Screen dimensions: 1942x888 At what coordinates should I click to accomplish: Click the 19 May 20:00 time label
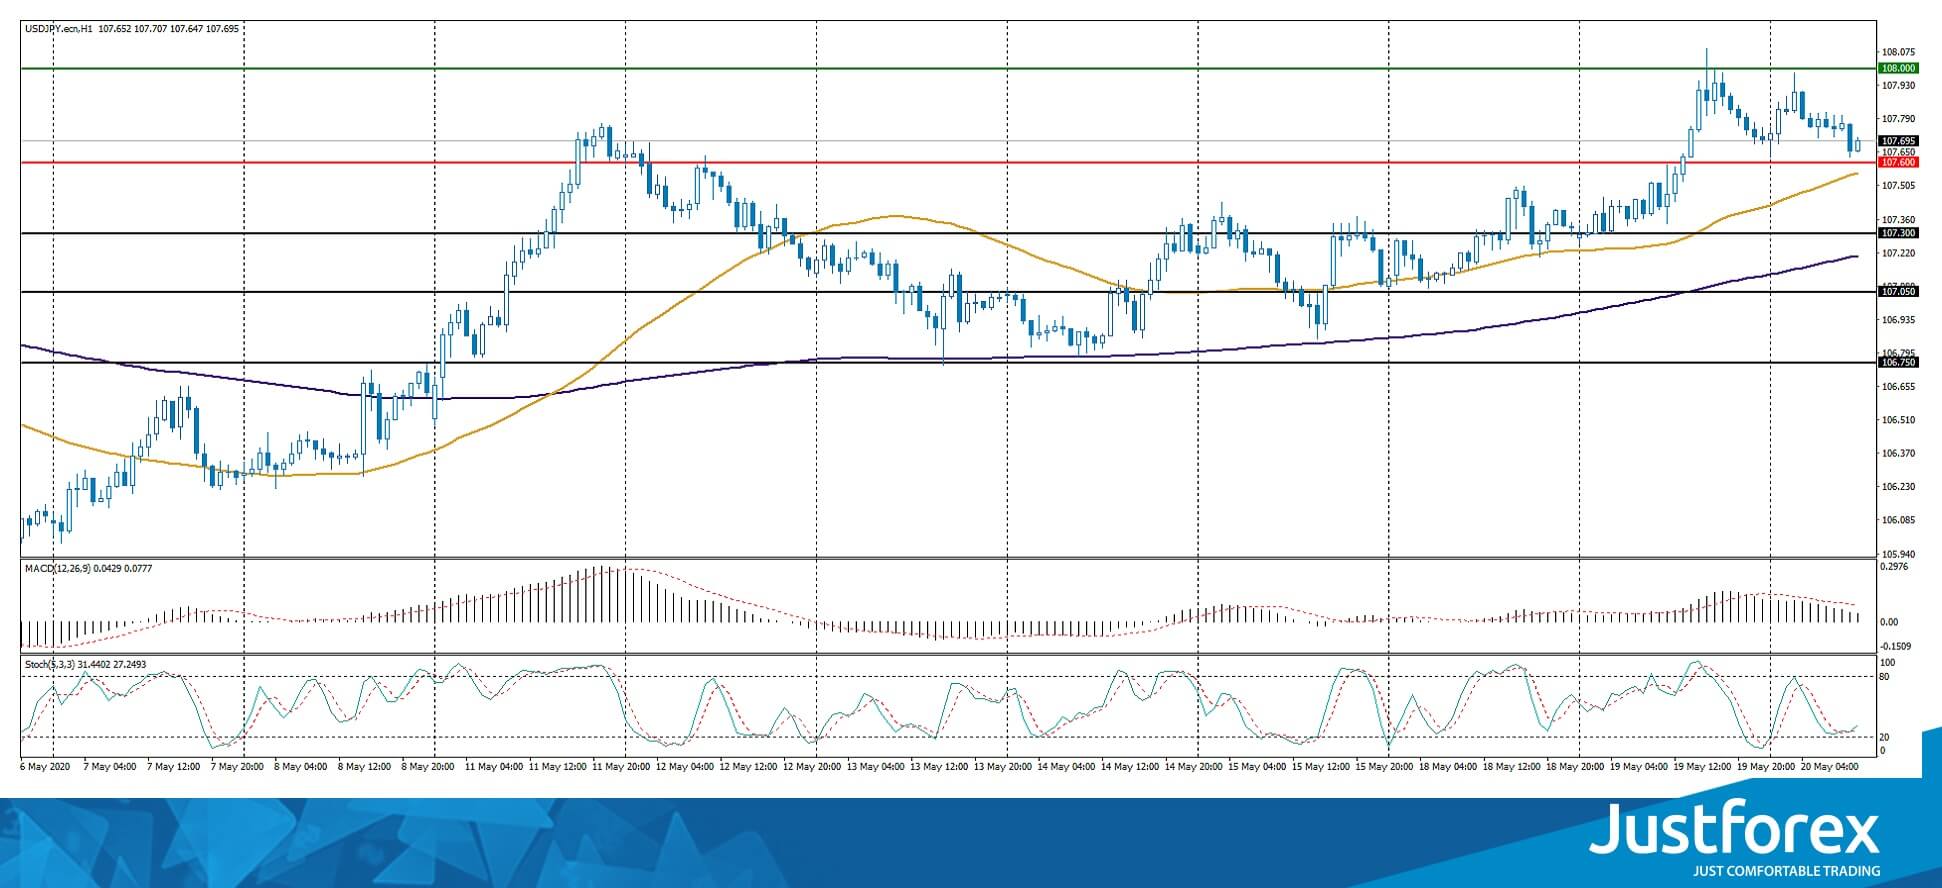1768,767
